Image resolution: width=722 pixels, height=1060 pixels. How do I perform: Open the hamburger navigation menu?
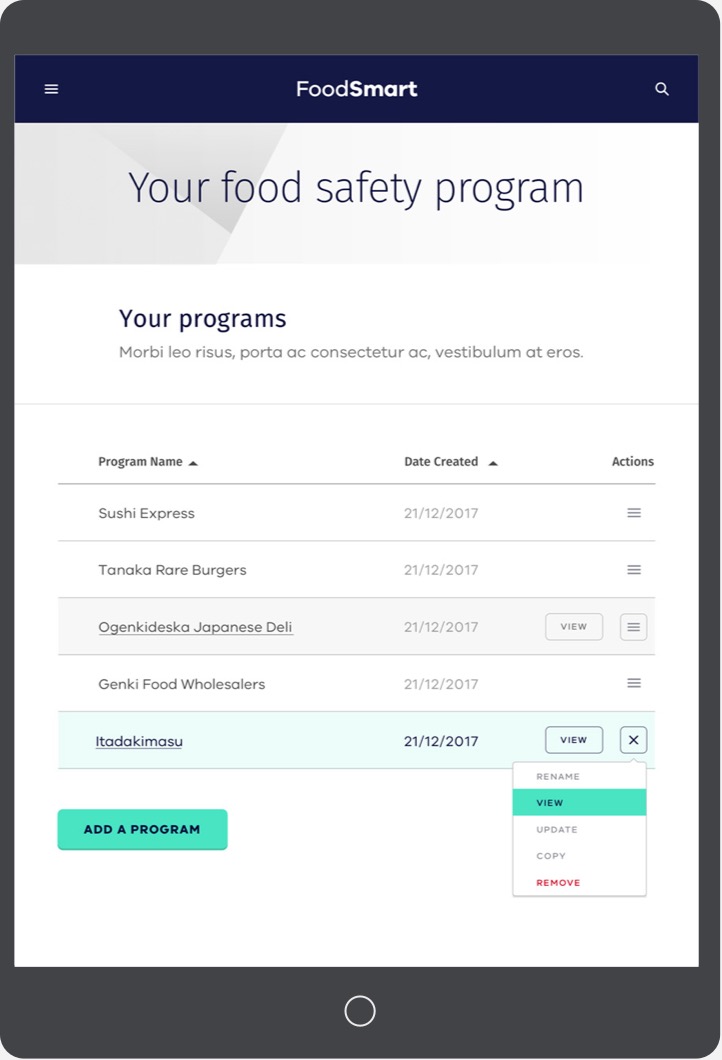point(51,89)
